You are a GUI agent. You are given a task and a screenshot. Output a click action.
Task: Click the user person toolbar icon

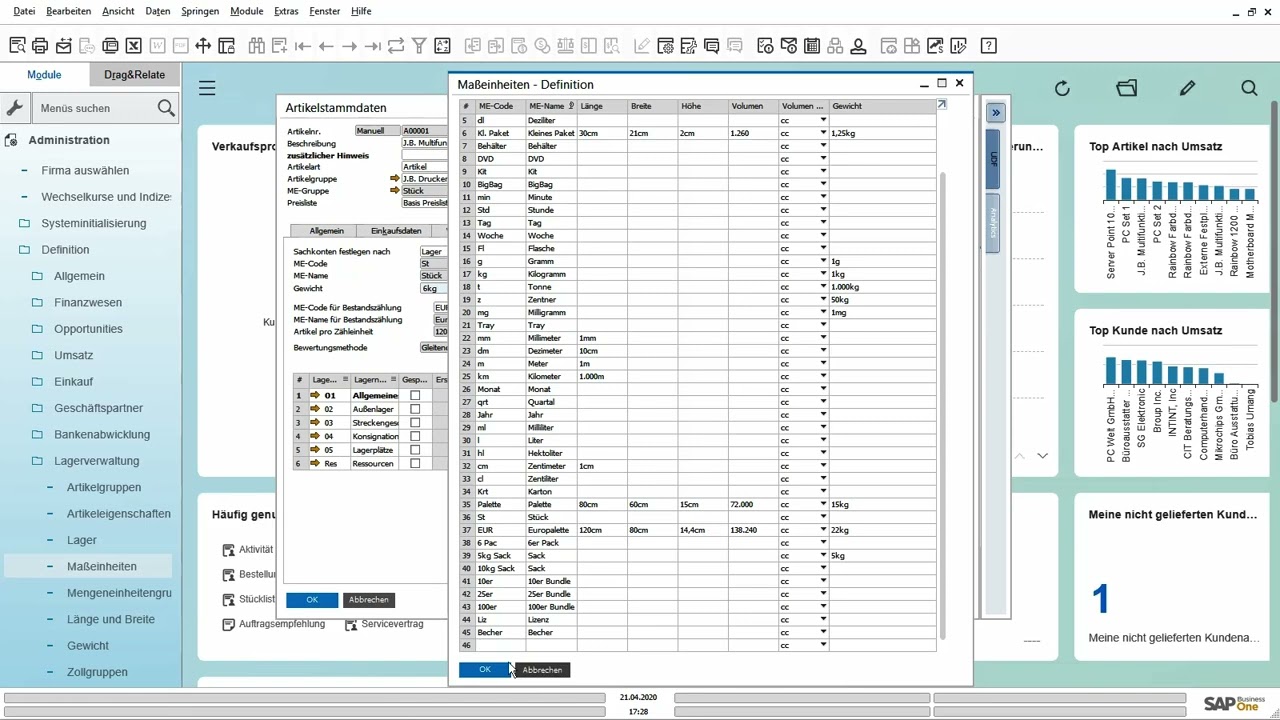point(858,46)
